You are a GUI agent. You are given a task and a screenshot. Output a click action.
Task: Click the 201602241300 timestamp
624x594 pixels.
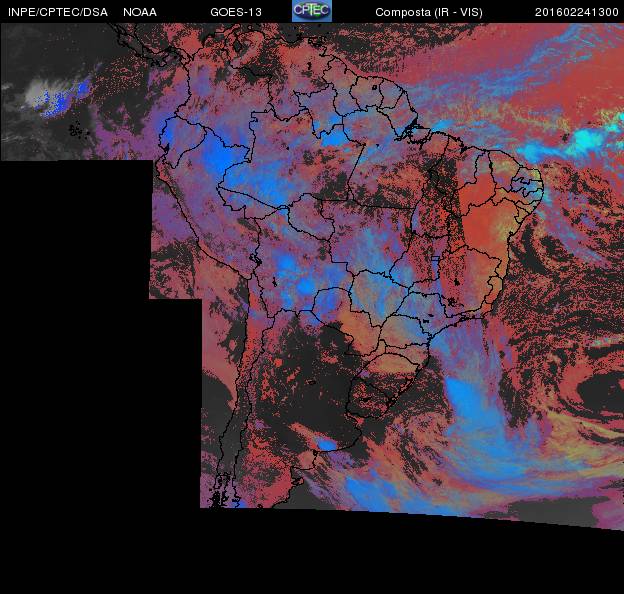click(577, 12)
